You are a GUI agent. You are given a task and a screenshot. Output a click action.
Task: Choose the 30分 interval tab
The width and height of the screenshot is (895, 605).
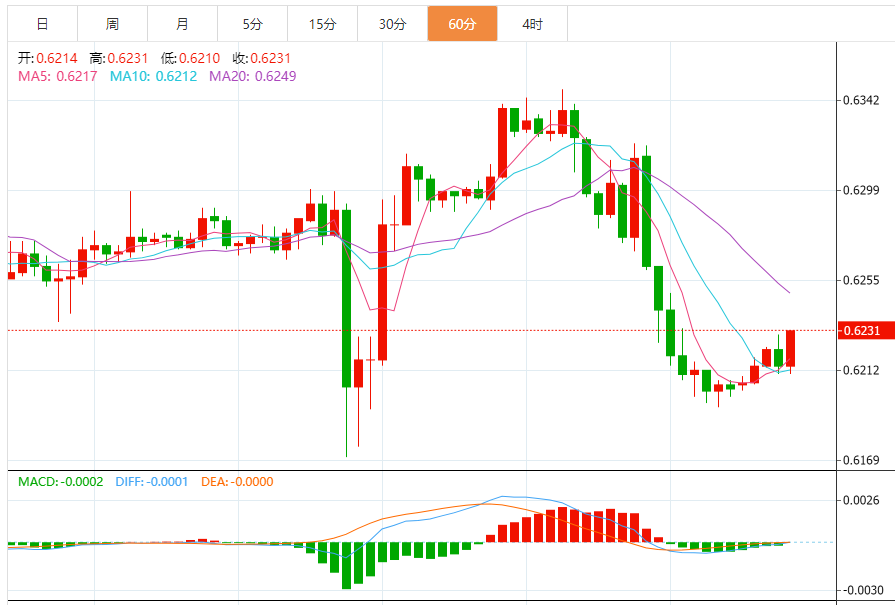tap(392, 24)
